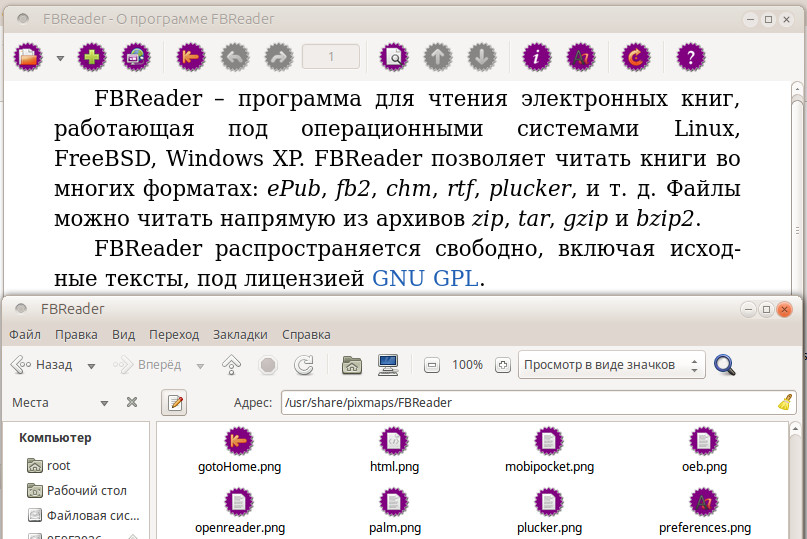Open the Закладки menu
Viewport: 807px width, 539px height.
pos(240,335)
